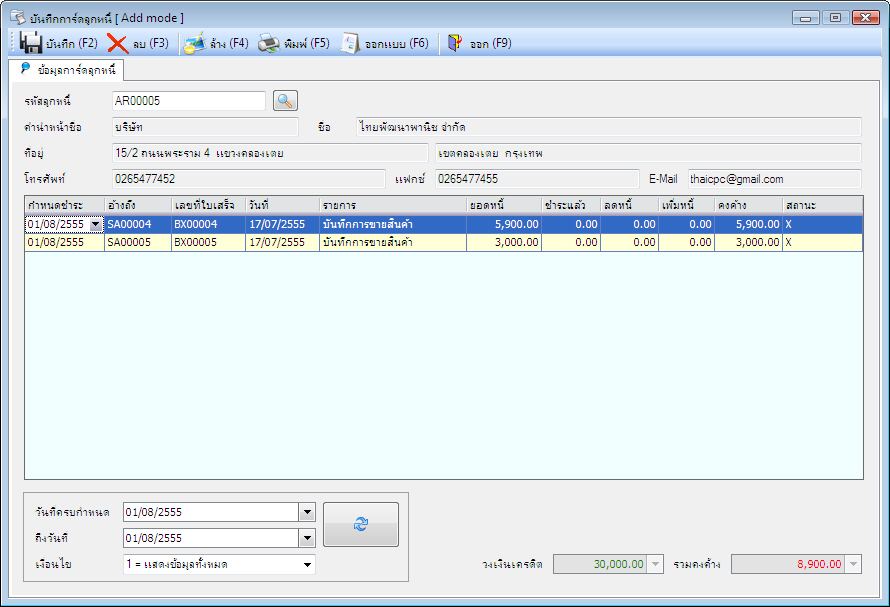Click the design document icon (F6)
890x607 pixels.
(350, 43)
